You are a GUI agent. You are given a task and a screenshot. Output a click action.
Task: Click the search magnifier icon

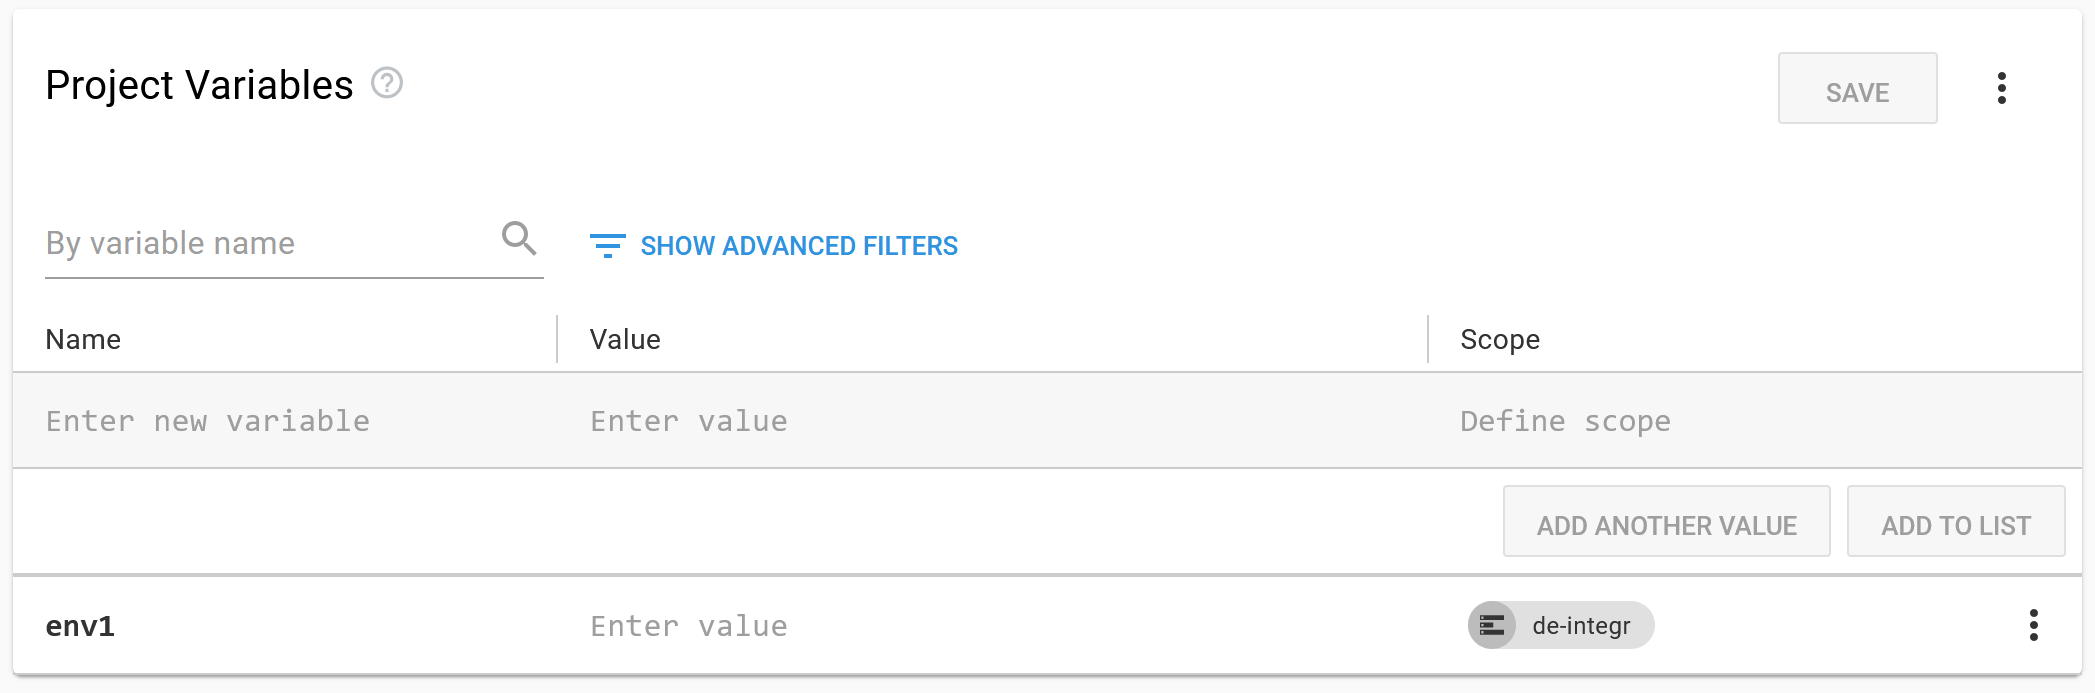[x=518, y=239]
